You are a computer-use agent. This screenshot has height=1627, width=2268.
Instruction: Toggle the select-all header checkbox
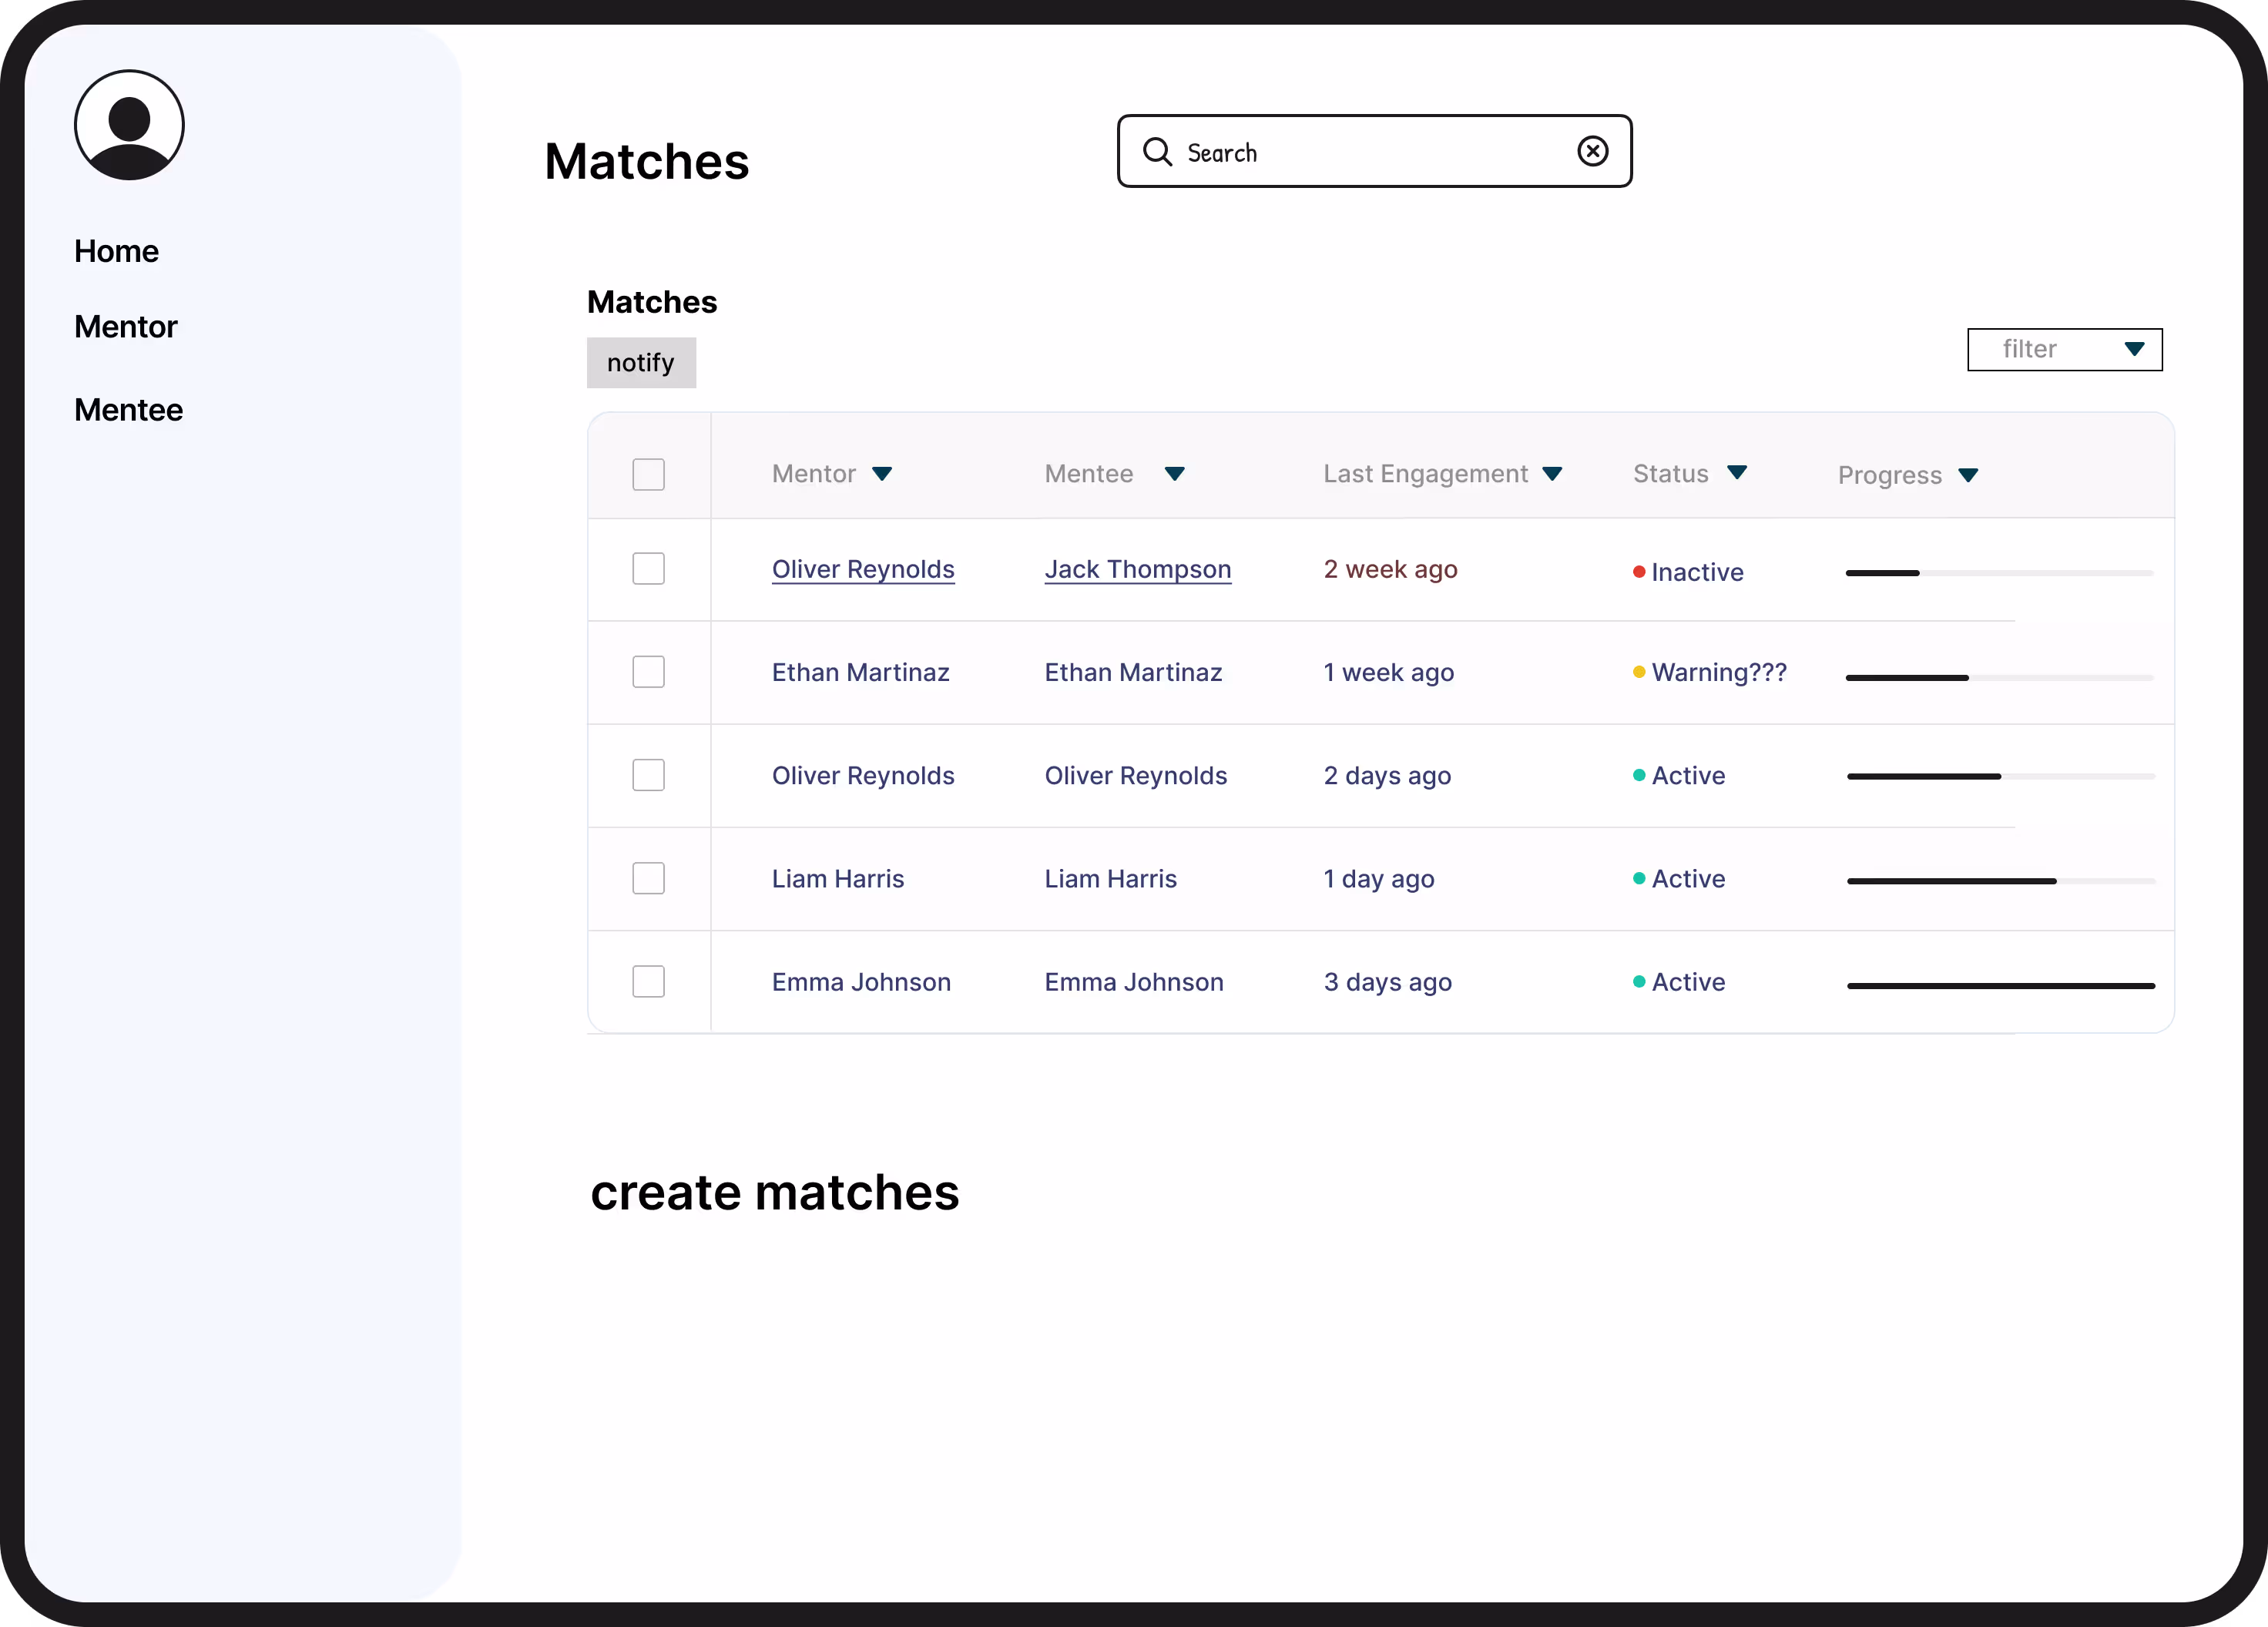pyautogui.click(x=648, y=474)
